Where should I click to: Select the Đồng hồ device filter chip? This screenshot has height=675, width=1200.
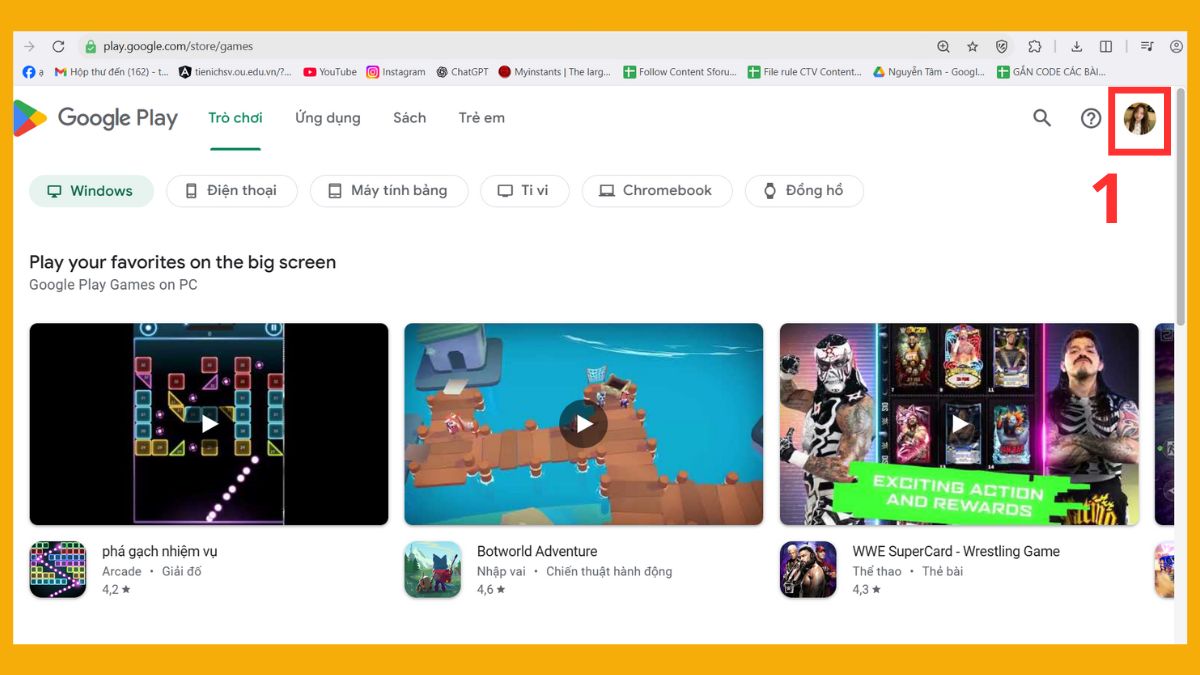[804, 191]
